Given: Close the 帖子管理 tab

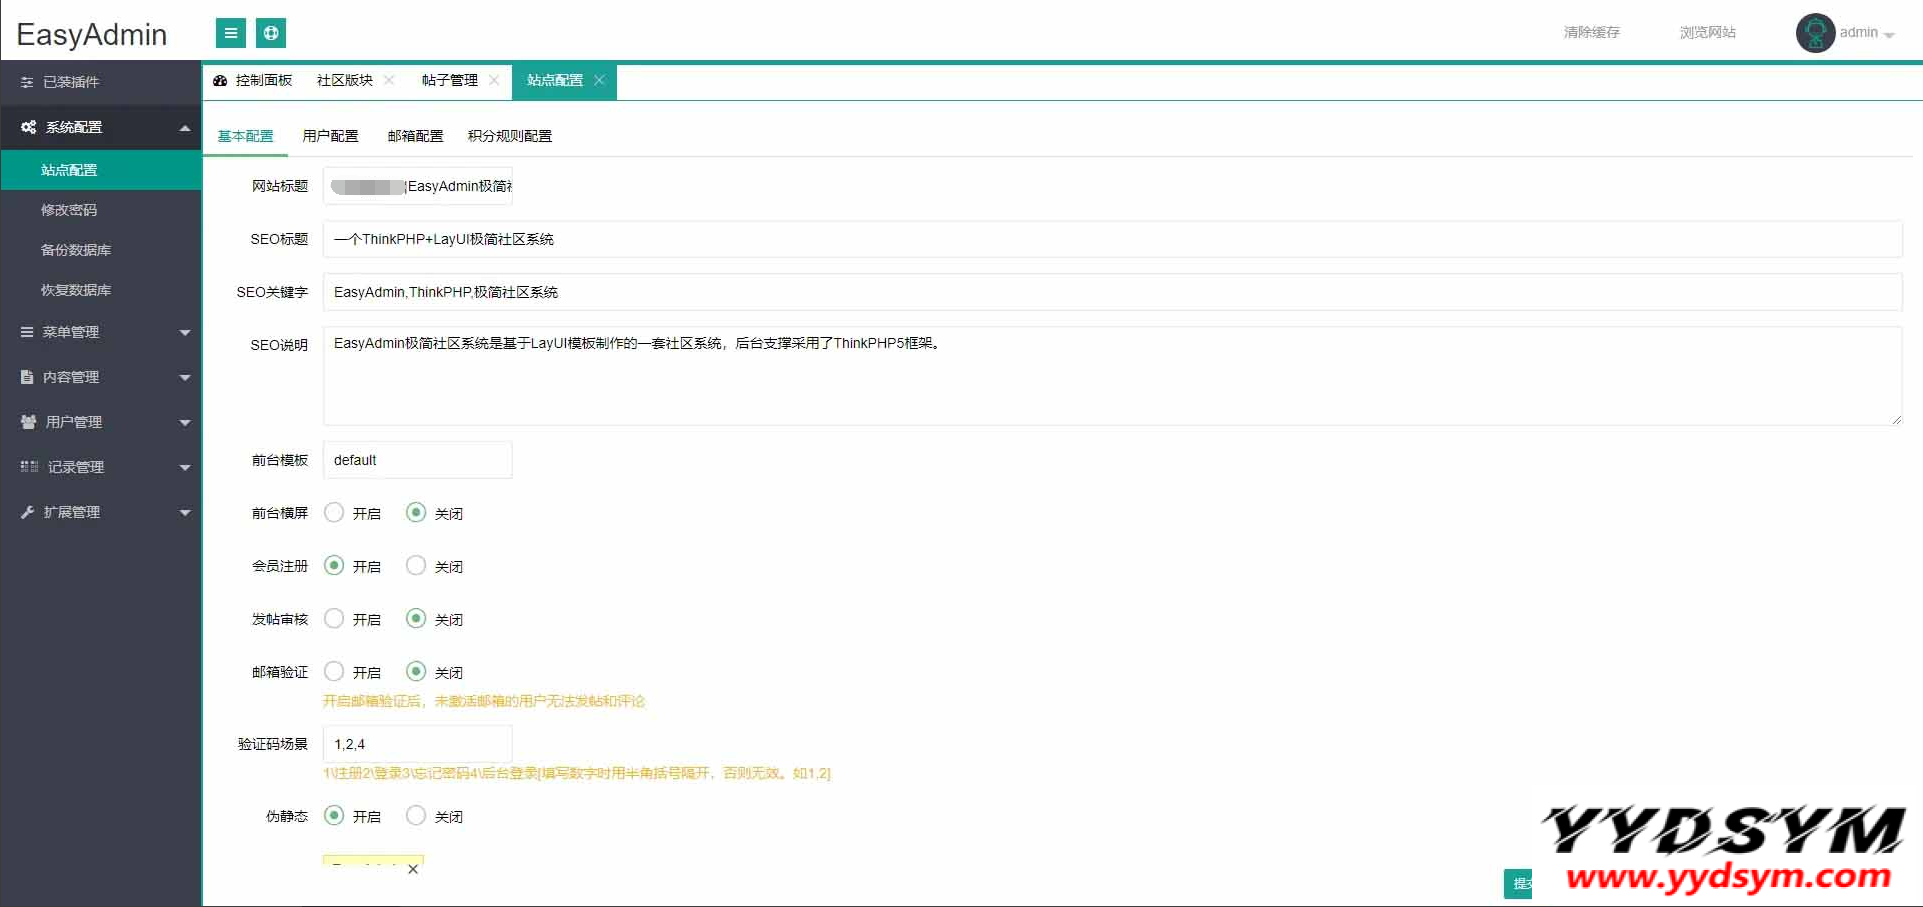Looking at the screenshot, I should pos(494,80).
